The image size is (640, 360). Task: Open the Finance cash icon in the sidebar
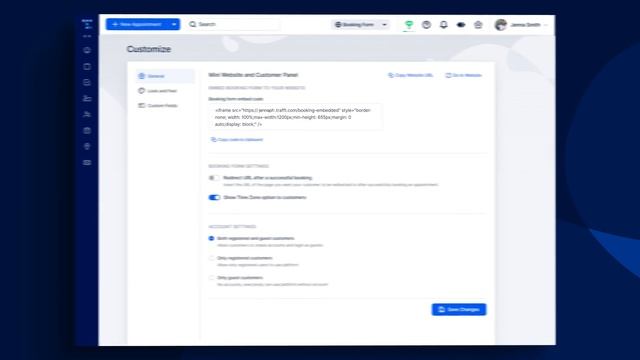point(87,162)
